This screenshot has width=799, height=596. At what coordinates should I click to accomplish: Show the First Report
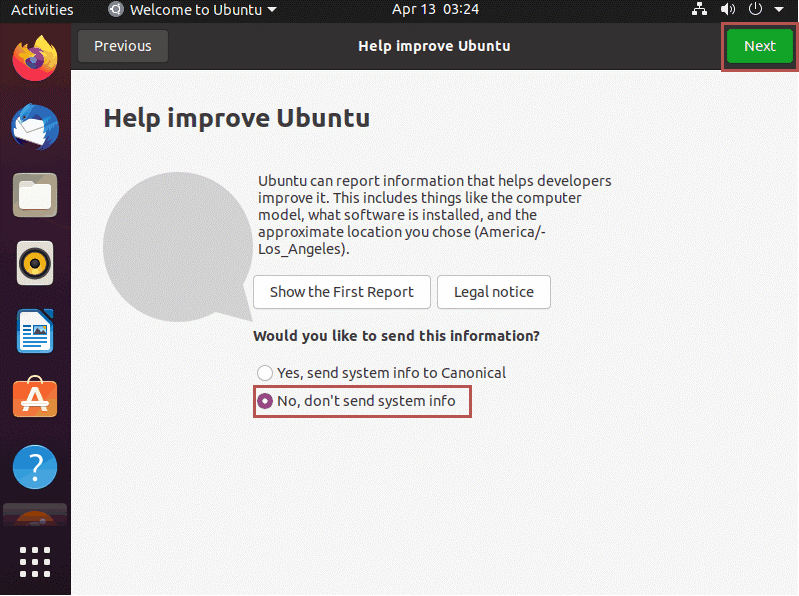coord(342,292)
